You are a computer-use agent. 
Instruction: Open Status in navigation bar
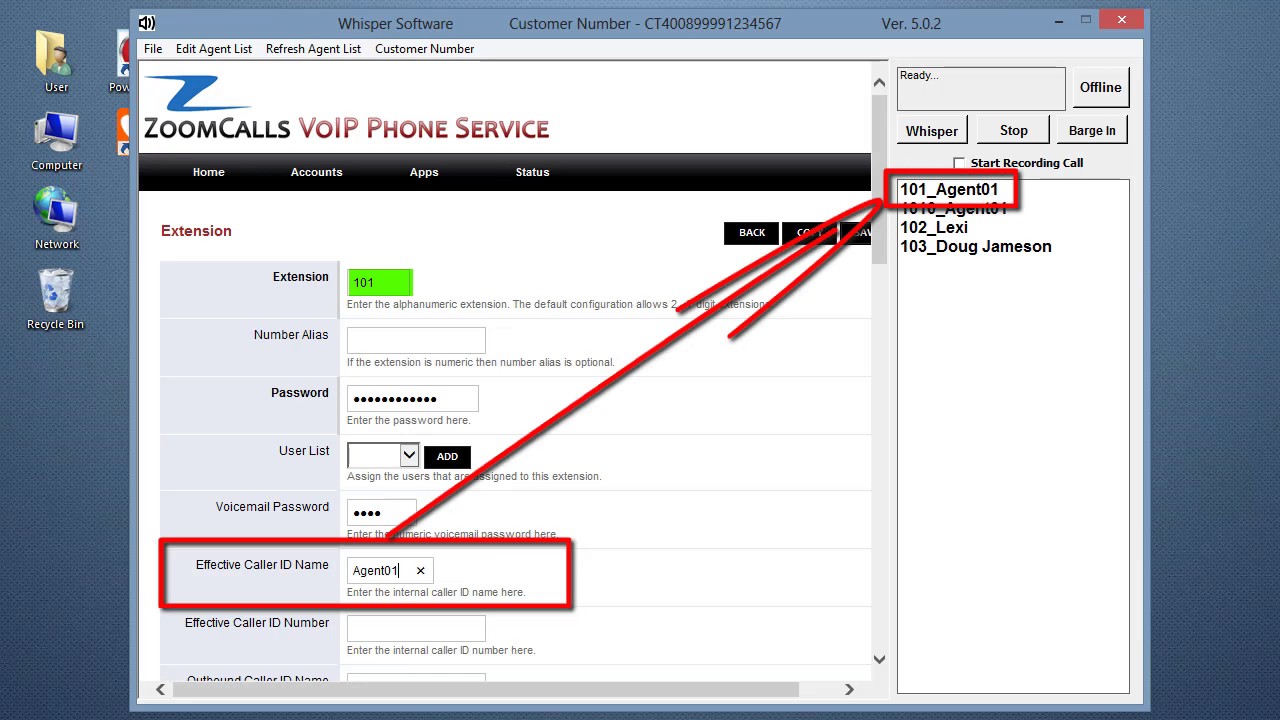tap(532, 172)
